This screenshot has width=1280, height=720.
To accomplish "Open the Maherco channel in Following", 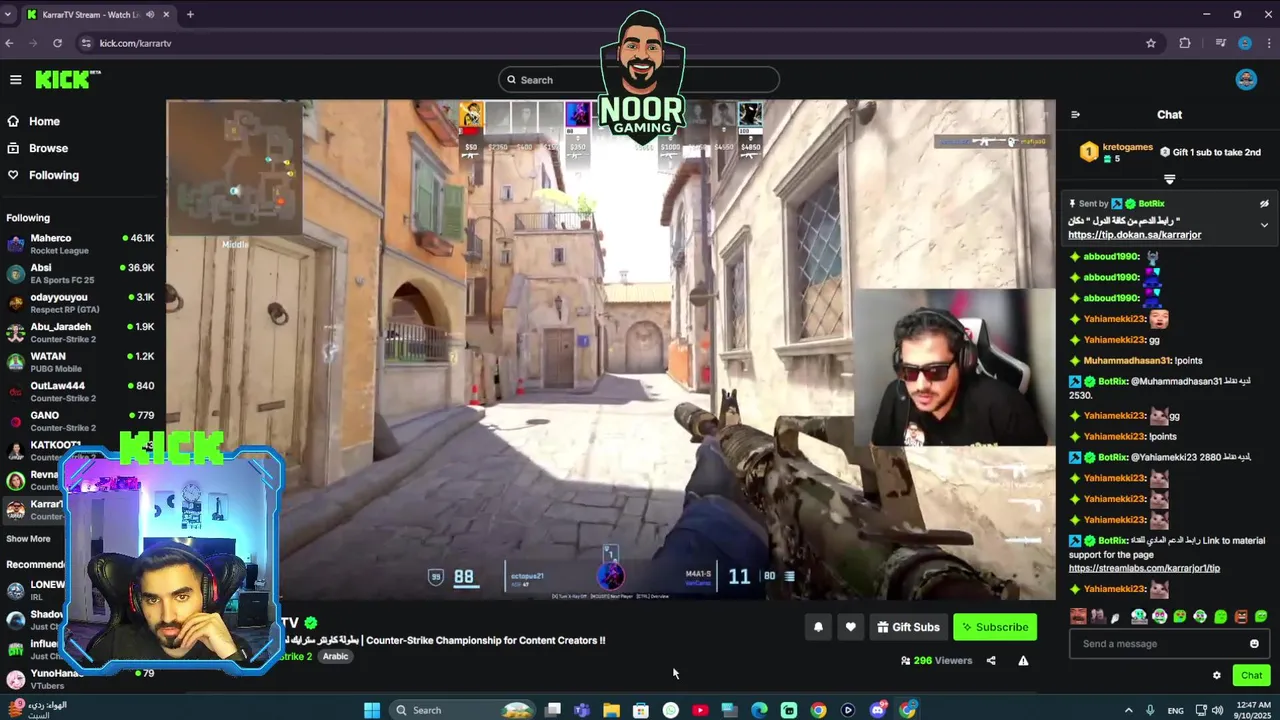I will click(x=80, y=244).
